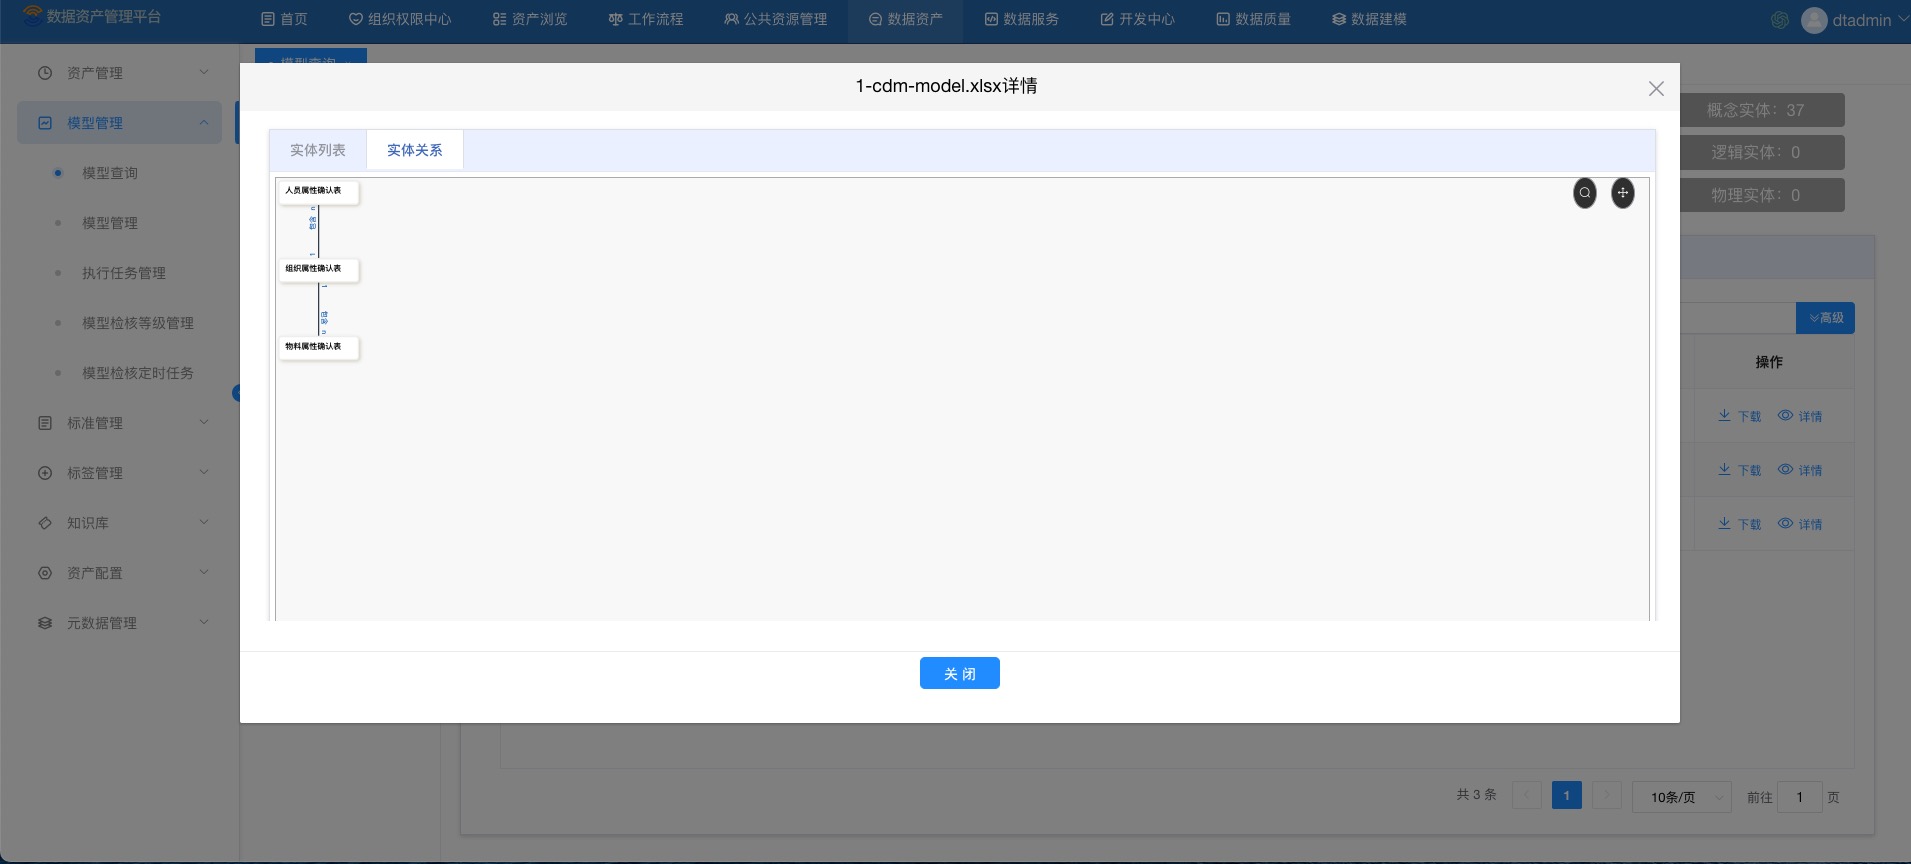Click the 物料属性确认表 entity node

click(x=318, y=347)
